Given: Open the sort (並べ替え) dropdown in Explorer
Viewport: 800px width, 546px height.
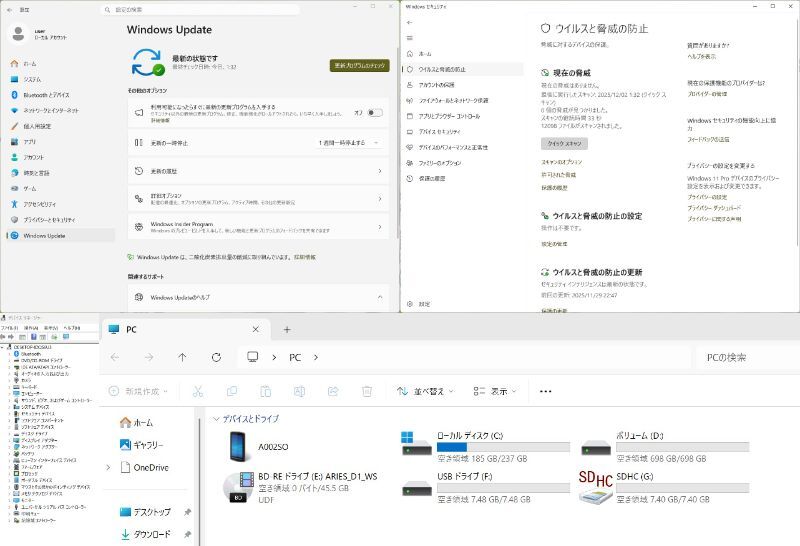Looking at the screenshot, I should [x=426, y=391].
